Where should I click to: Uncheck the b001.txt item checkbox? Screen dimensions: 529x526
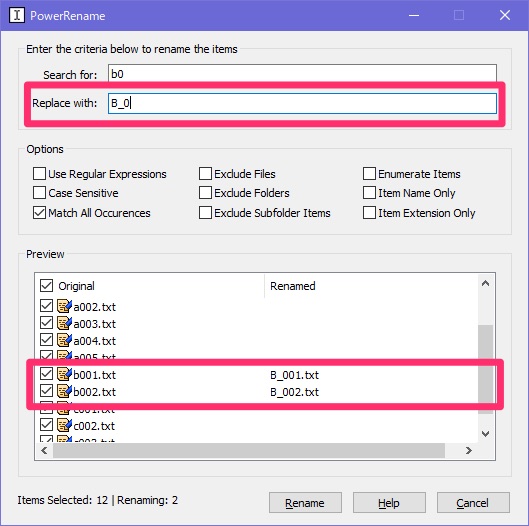[46, 373]
